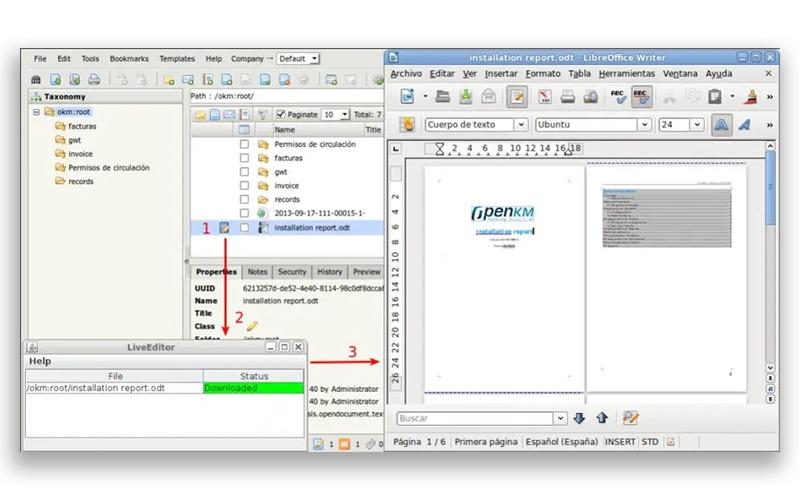Toggle Edit mode pencil icon in Writer toolbar
Screen dimensions: 800x500
[x=517, y=96]
